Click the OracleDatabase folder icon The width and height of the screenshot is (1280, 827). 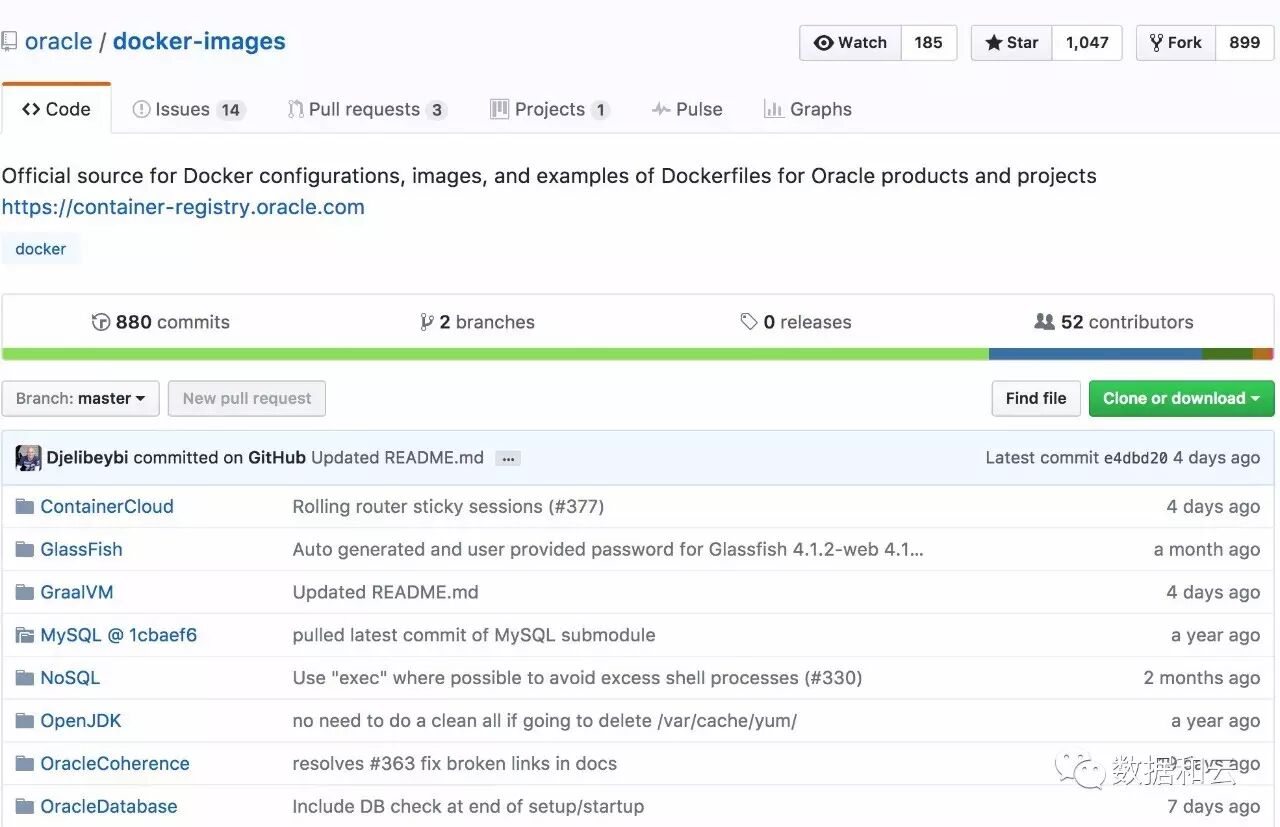click(x=25, y=806)
